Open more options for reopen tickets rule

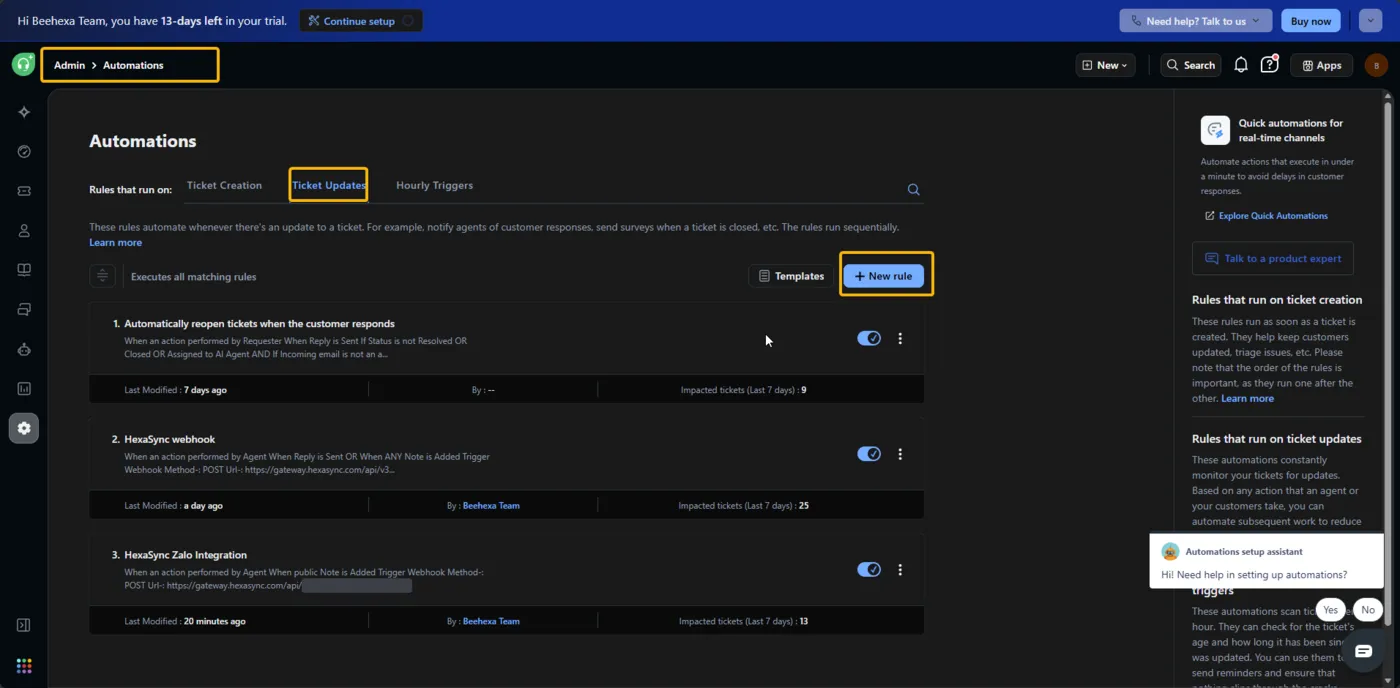(x=900, y=338)
